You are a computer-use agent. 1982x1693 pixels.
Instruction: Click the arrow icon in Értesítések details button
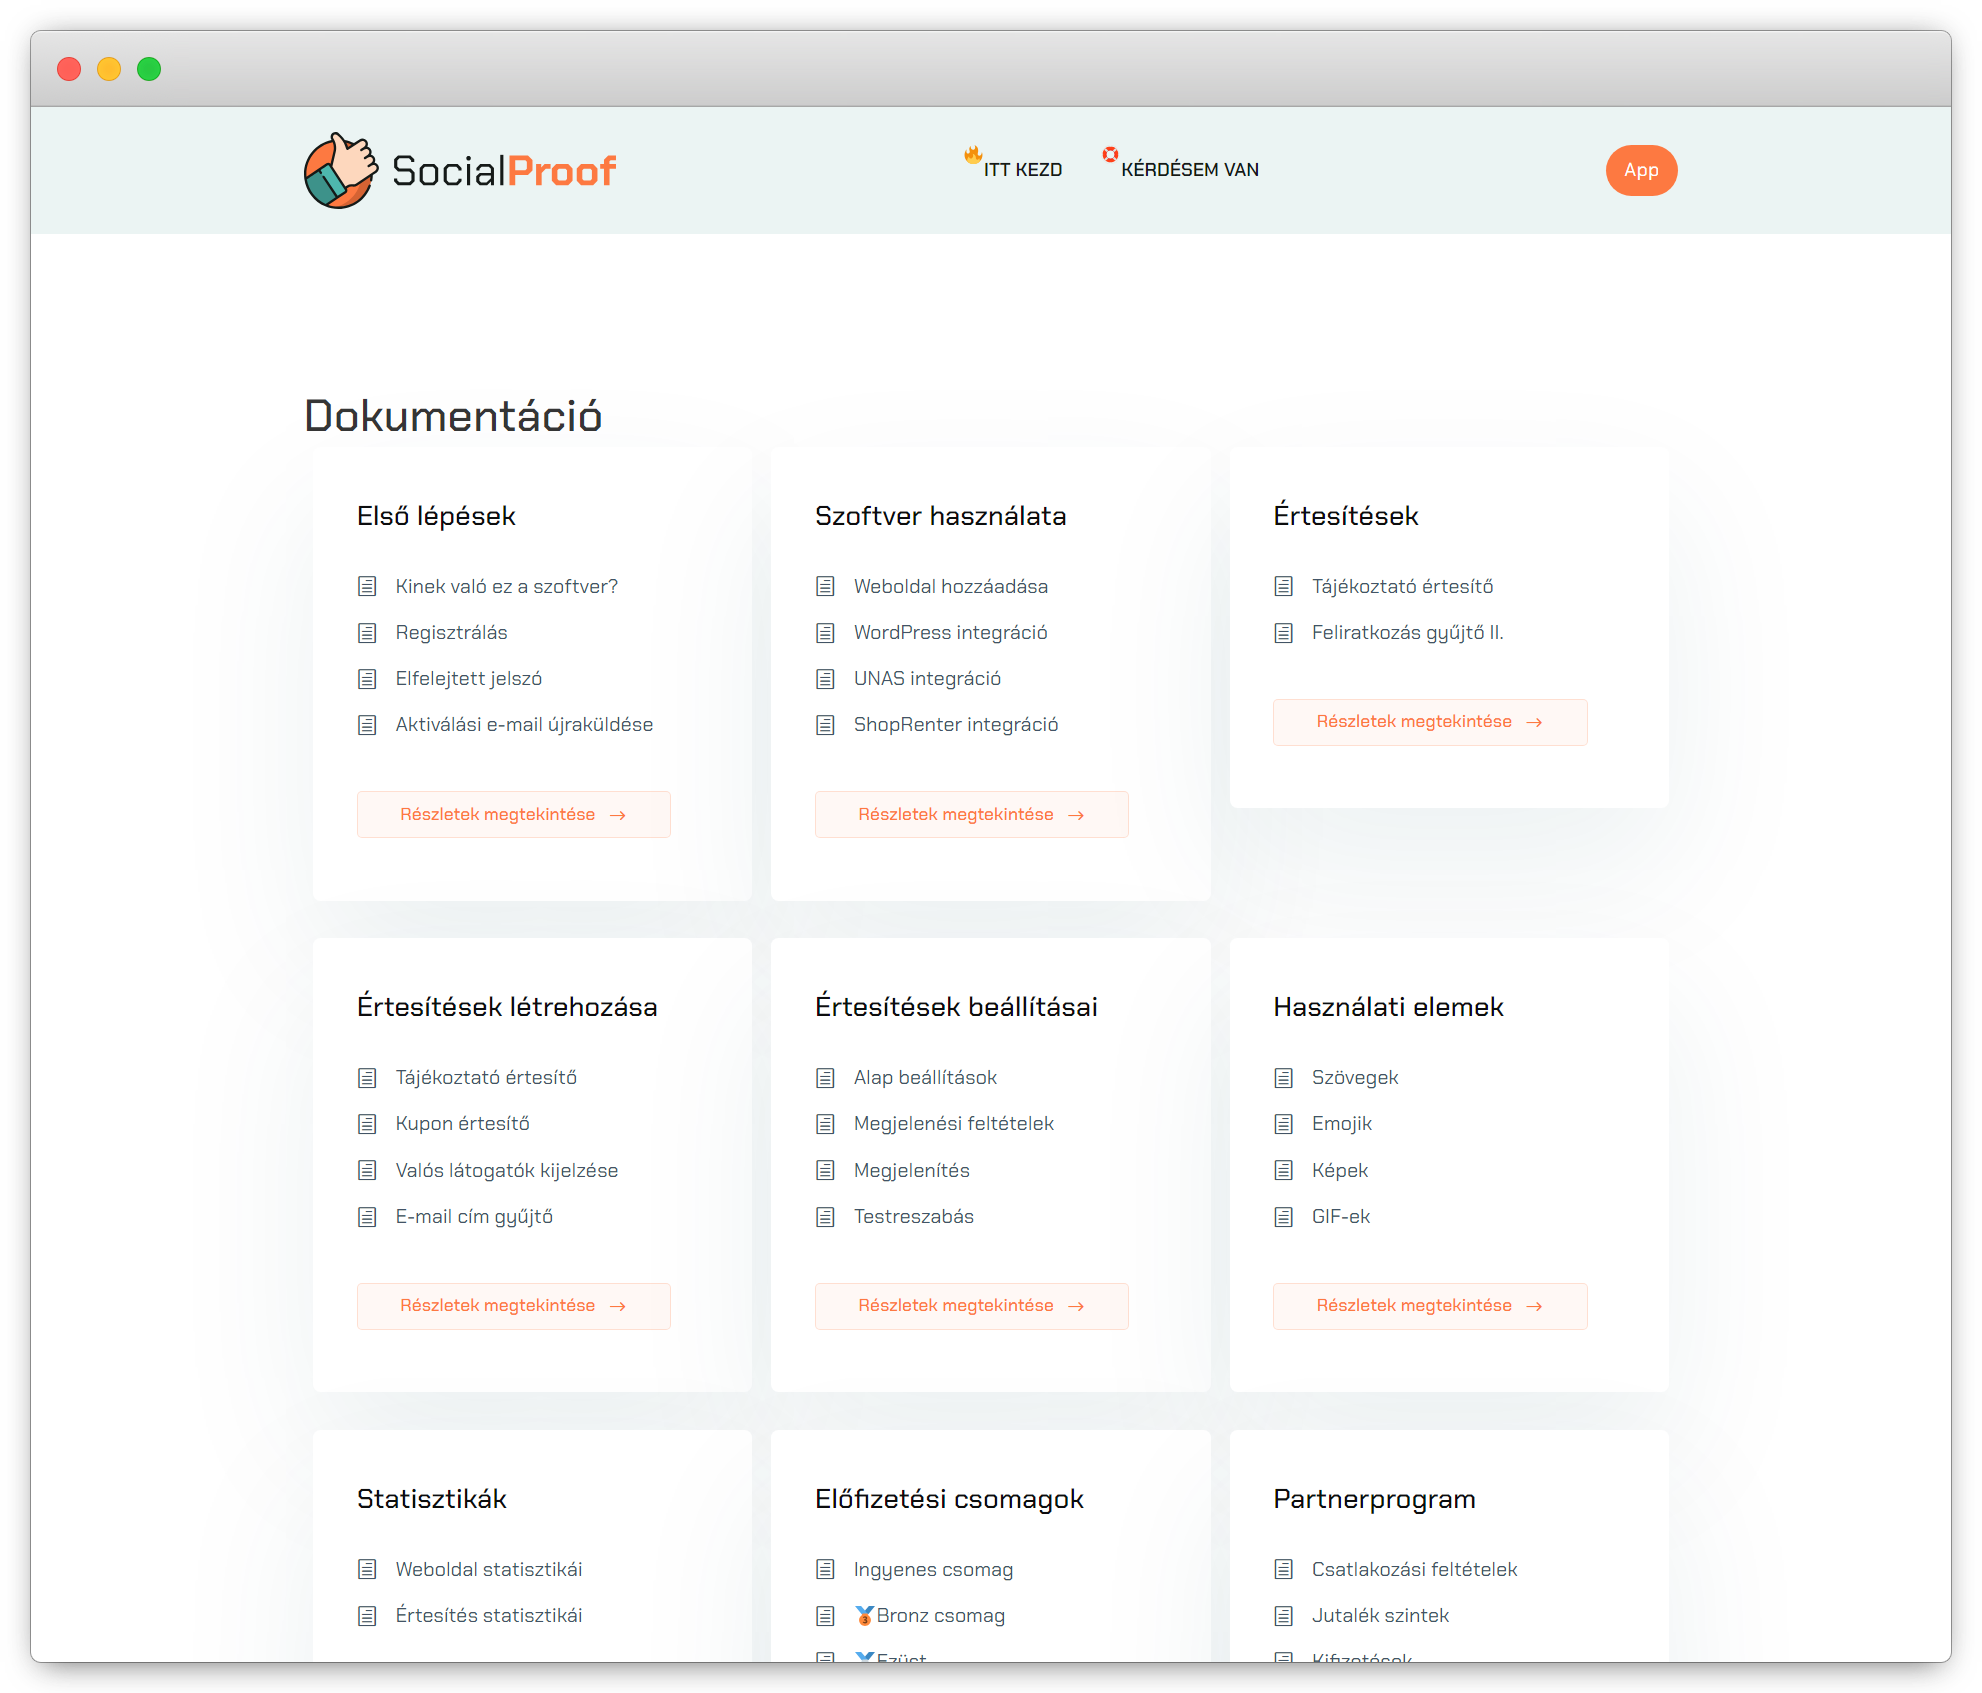click(x=1534, y=721)
